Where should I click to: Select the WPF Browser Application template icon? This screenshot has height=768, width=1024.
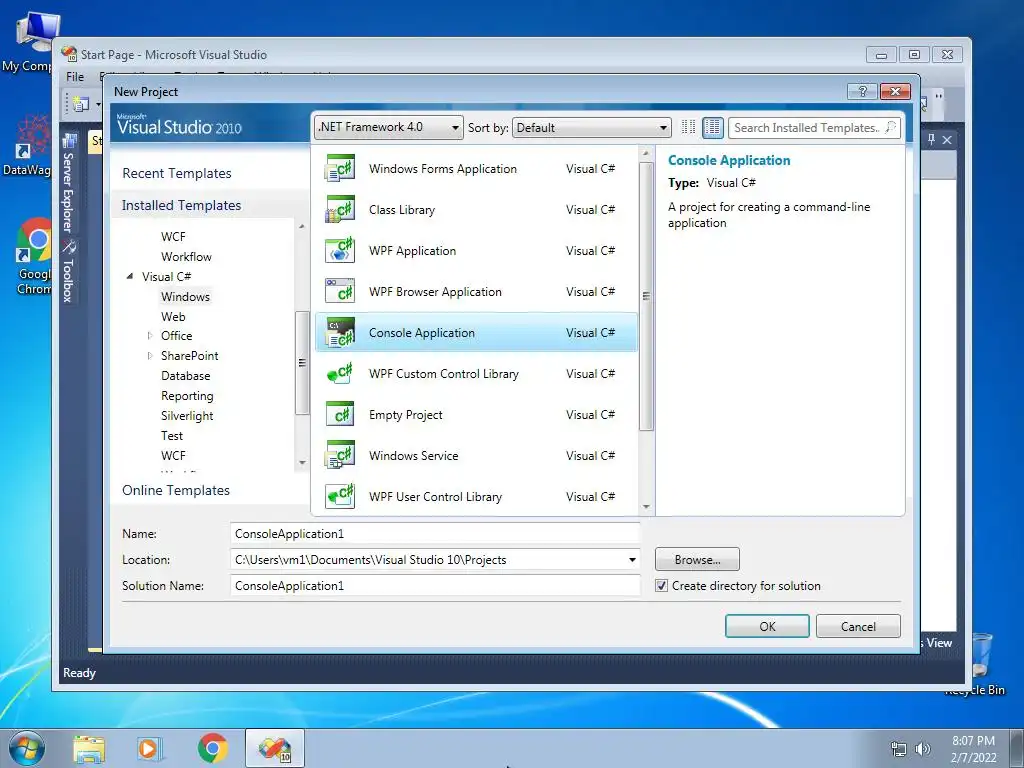click(340, 292)
